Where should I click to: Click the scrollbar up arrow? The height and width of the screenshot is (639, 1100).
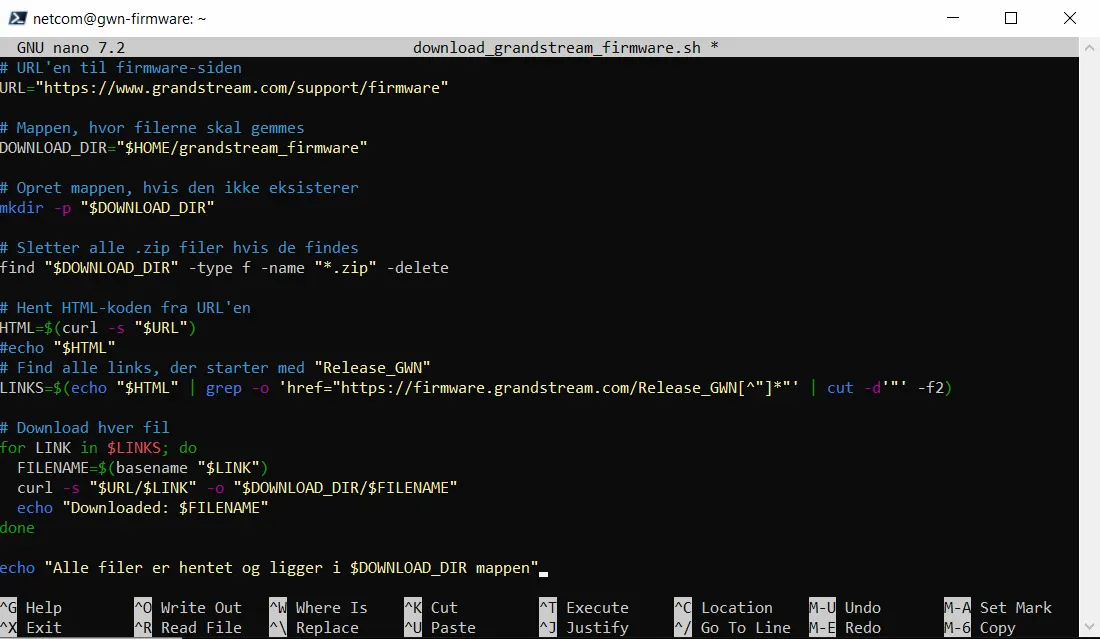pyautogui.click(x=1089, y=48)
